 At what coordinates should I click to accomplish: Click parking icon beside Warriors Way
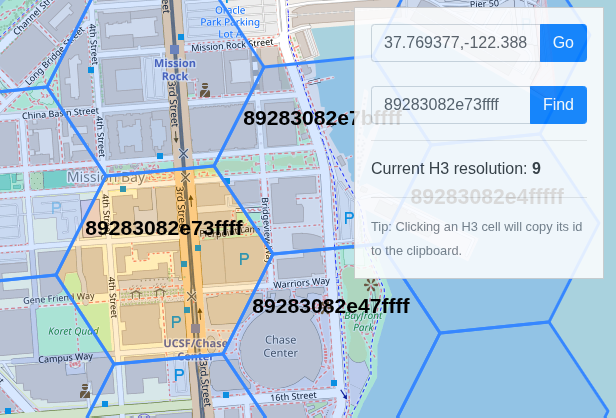coord(243,259)
